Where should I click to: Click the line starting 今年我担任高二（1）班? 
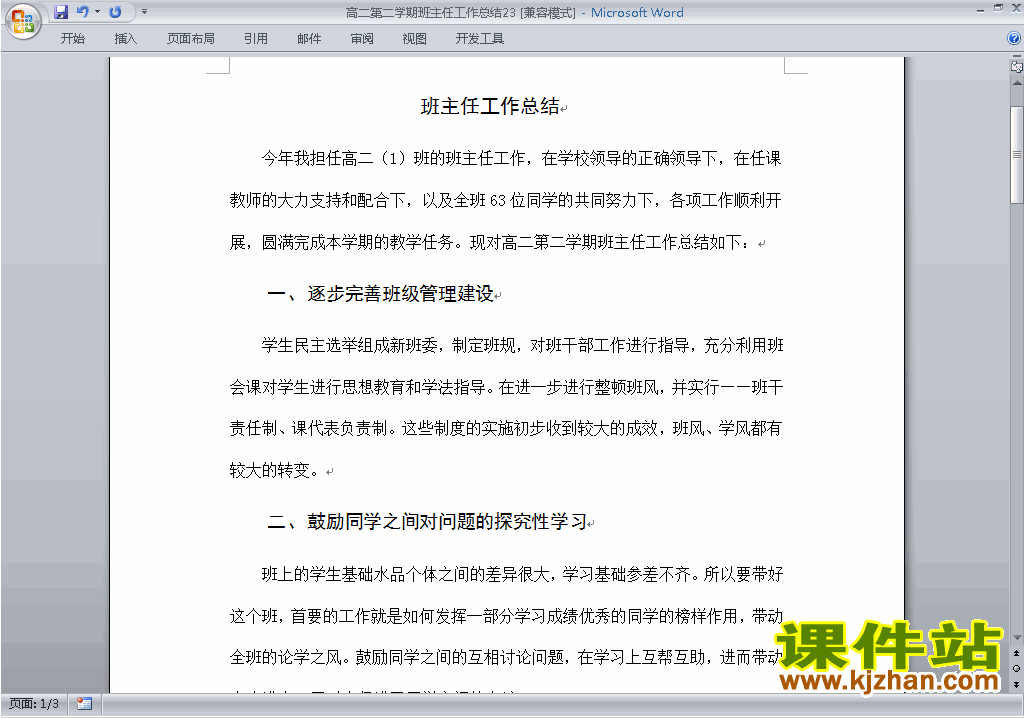521,158
